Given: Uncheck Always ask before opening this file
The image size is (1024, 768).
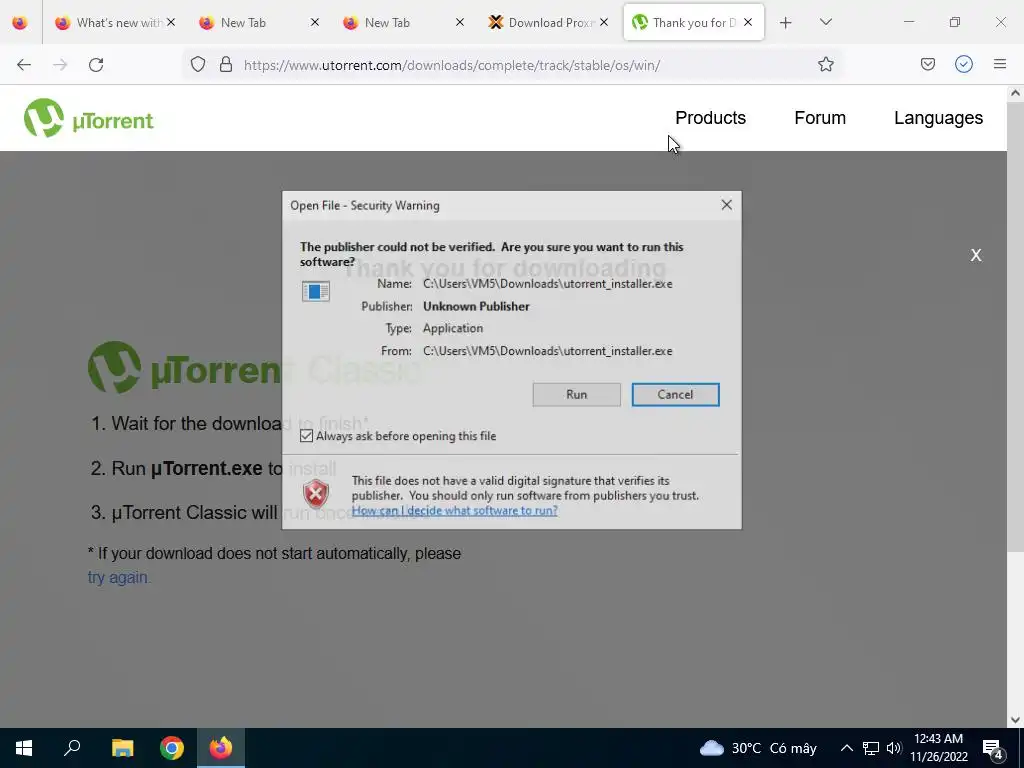Looking at the screenshot, I should 306,436.
